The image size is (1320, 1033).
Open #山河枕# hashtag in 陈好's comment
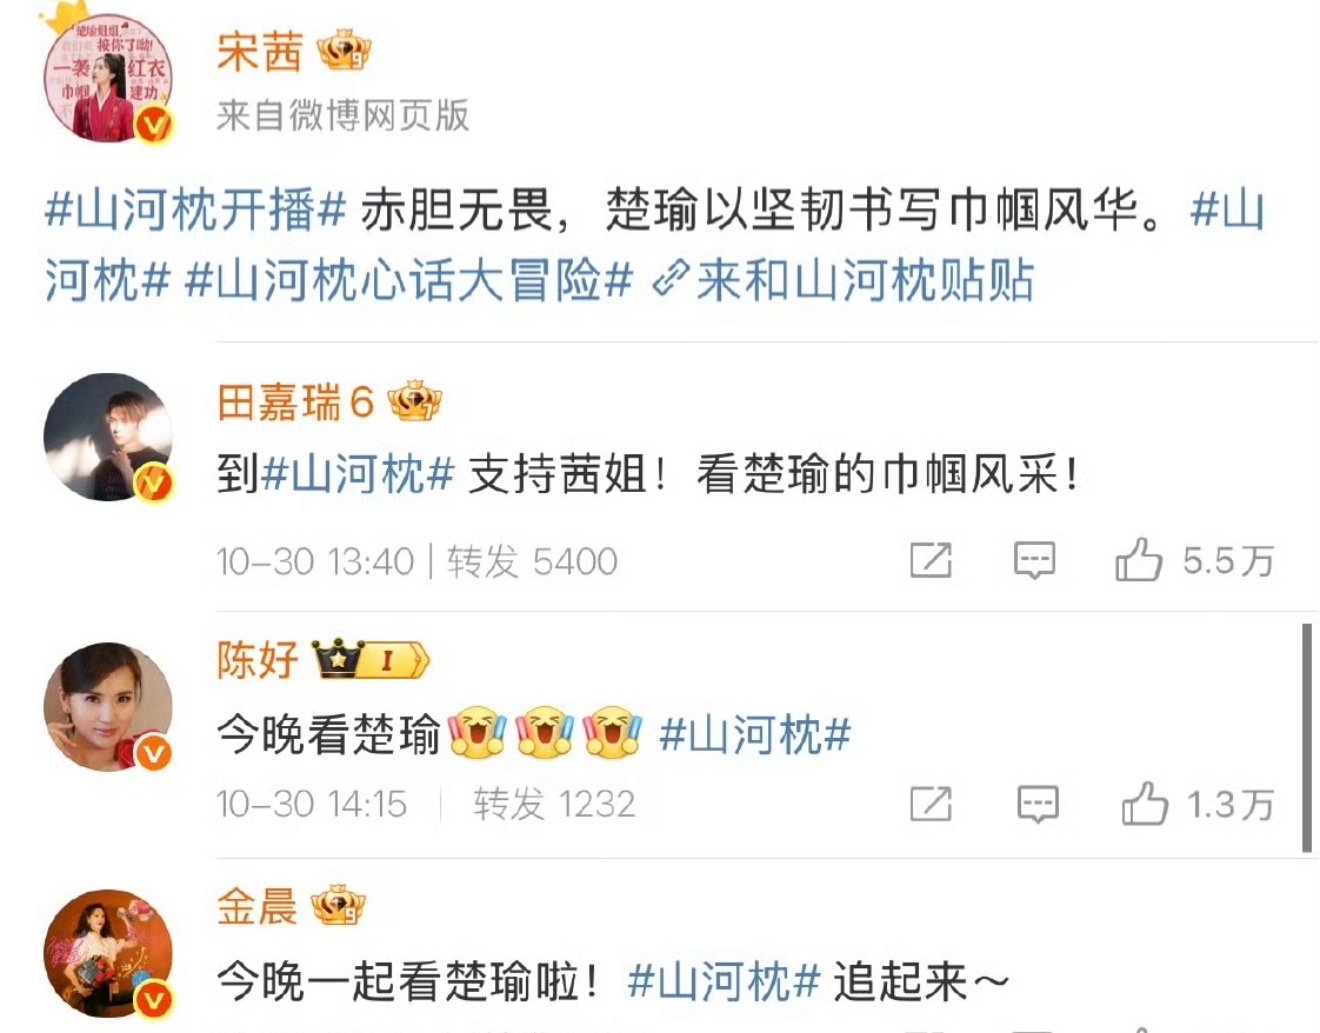pos(755,735)
